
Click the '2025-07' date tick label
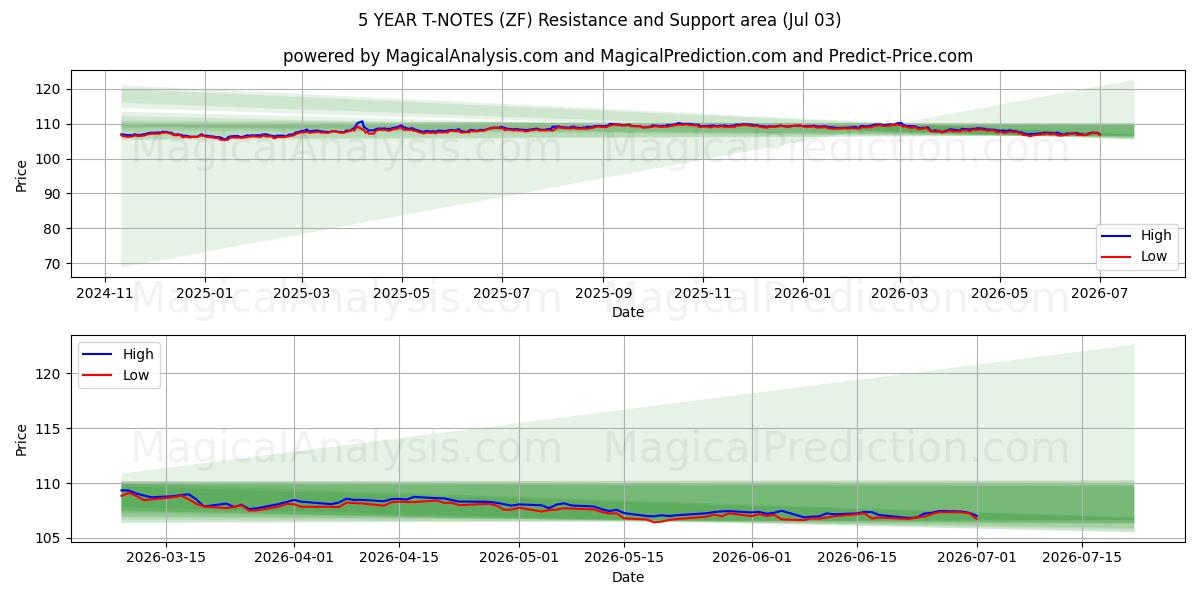pos(501,293)
